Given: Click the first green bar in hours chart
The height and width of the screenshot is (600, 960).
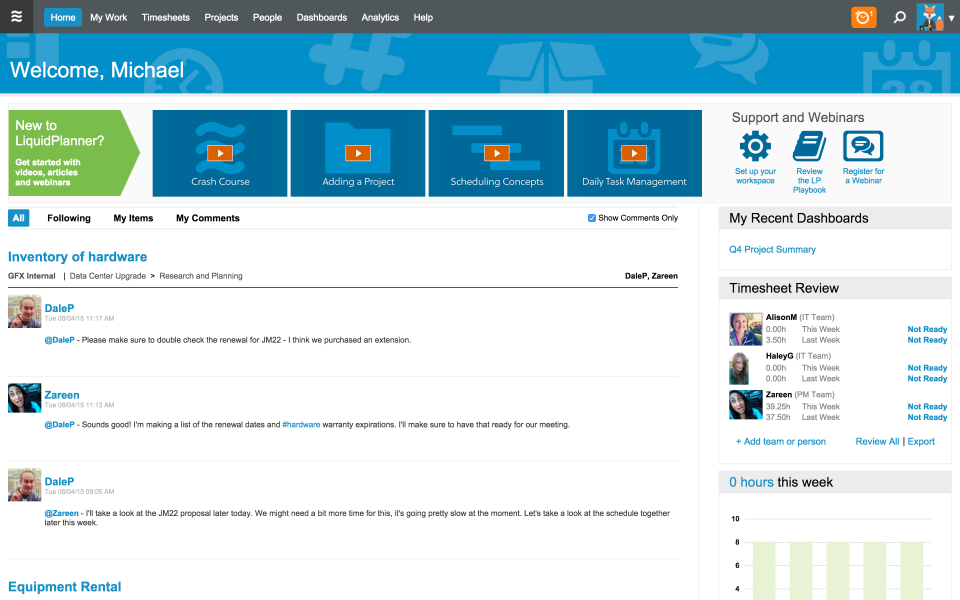Looking at the screenshot, I should 763,571.
